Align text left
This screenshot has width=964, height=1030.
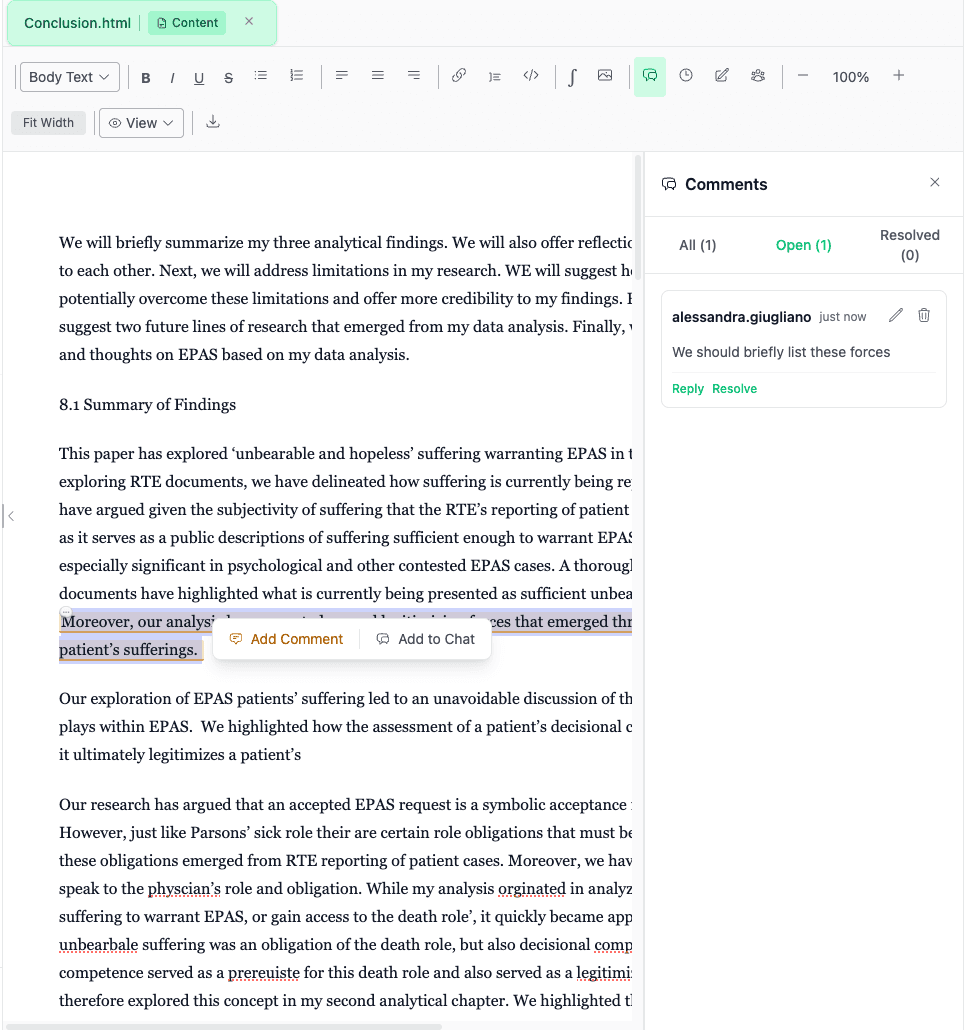coord(341,76)
